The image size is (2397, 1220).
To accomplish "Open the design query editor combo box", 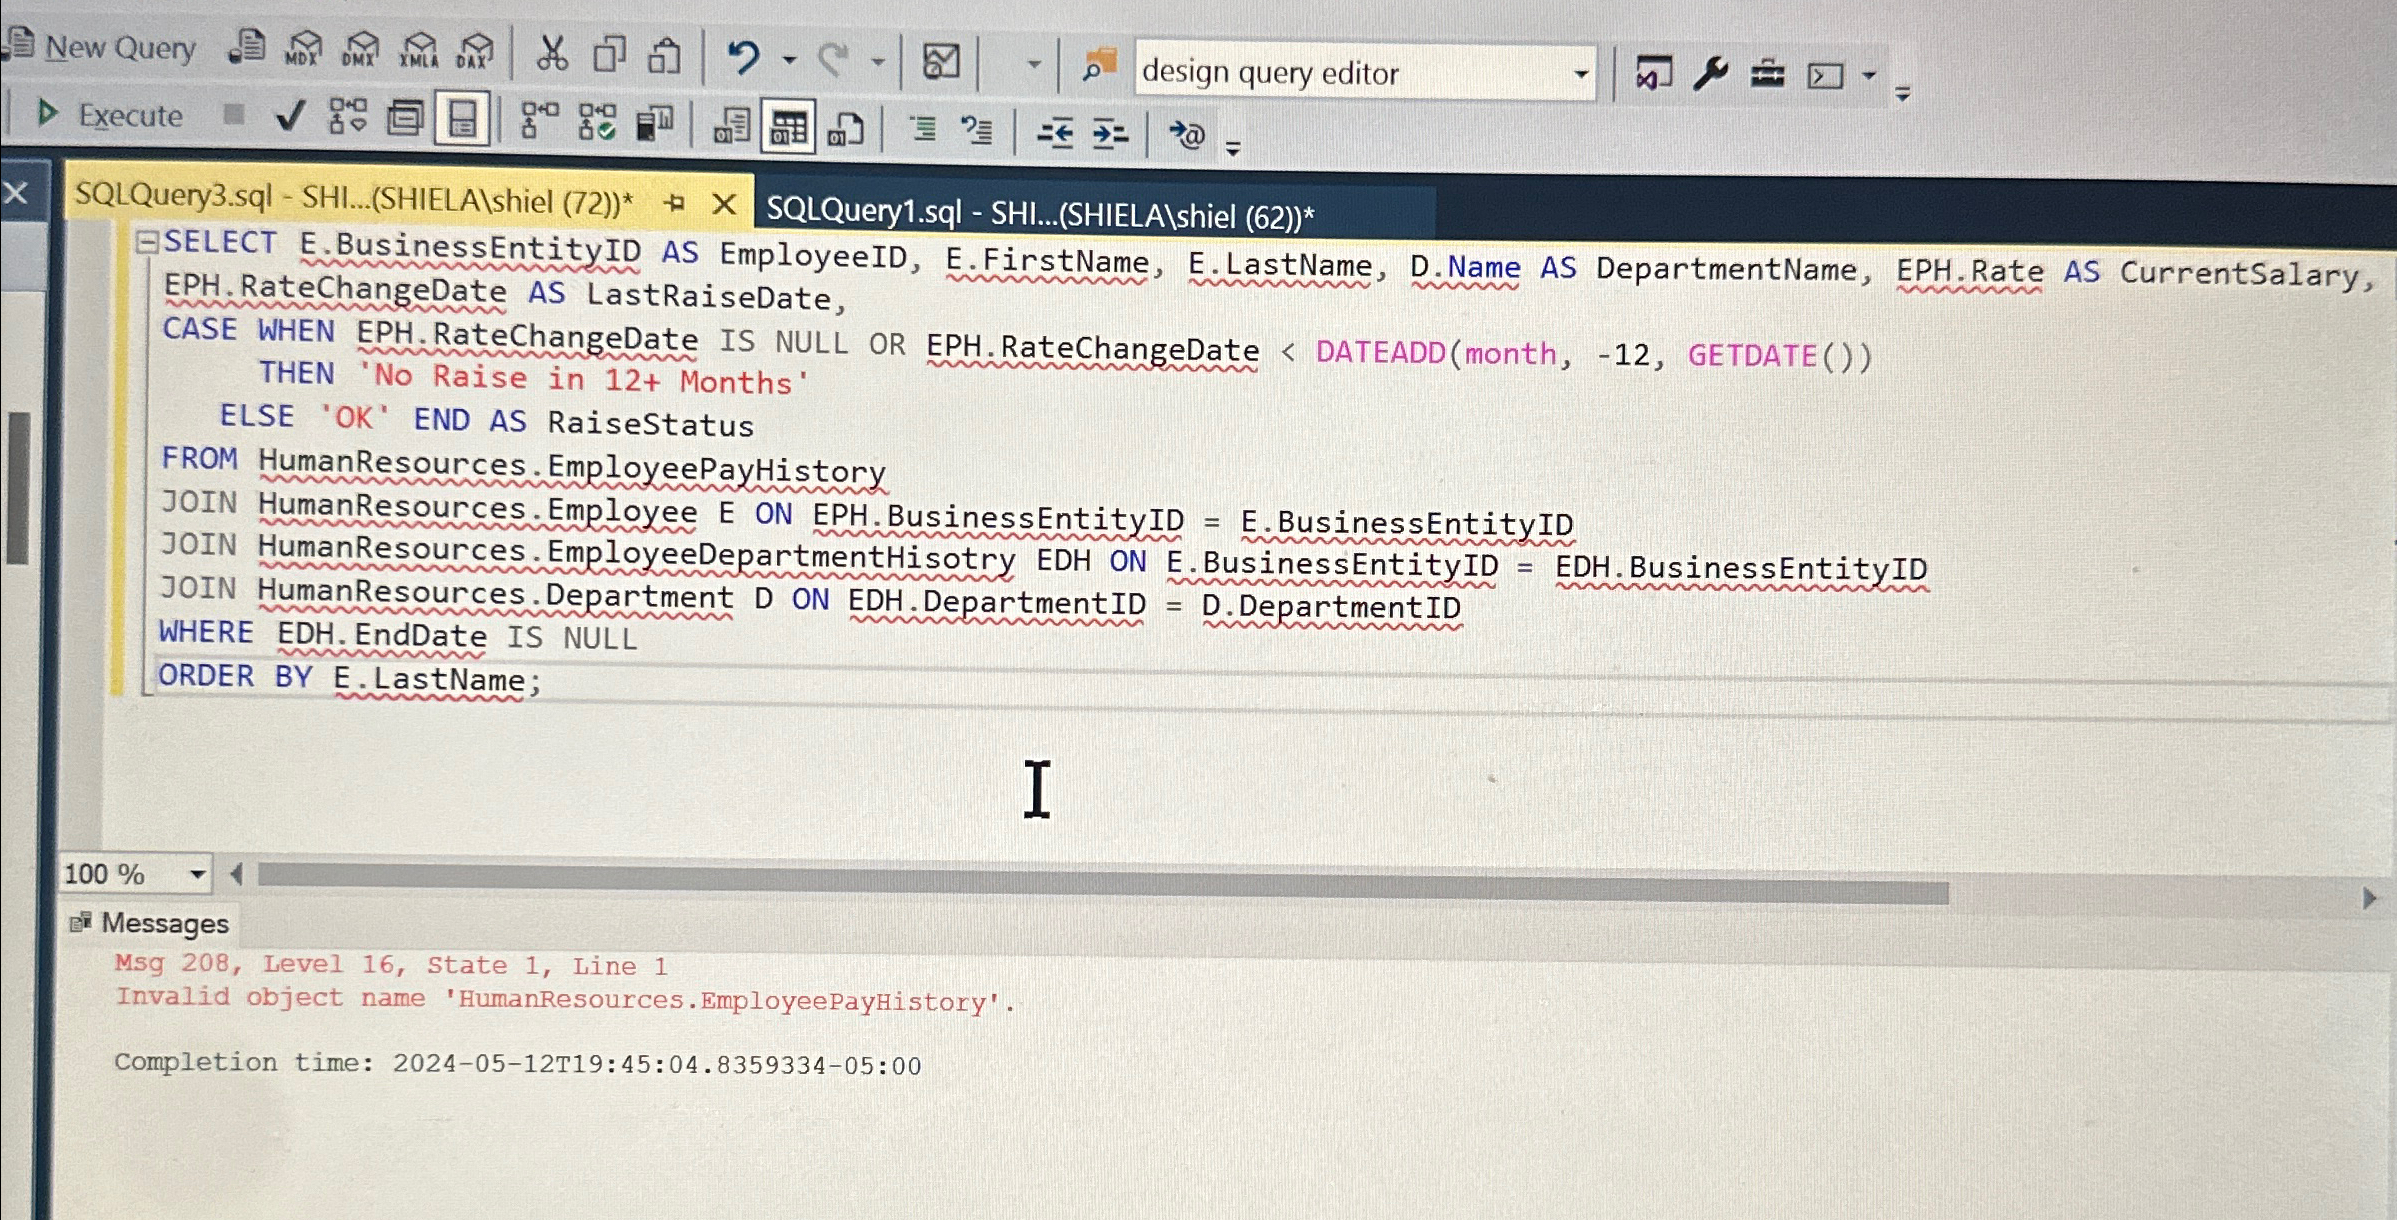I will [1360, 72].
